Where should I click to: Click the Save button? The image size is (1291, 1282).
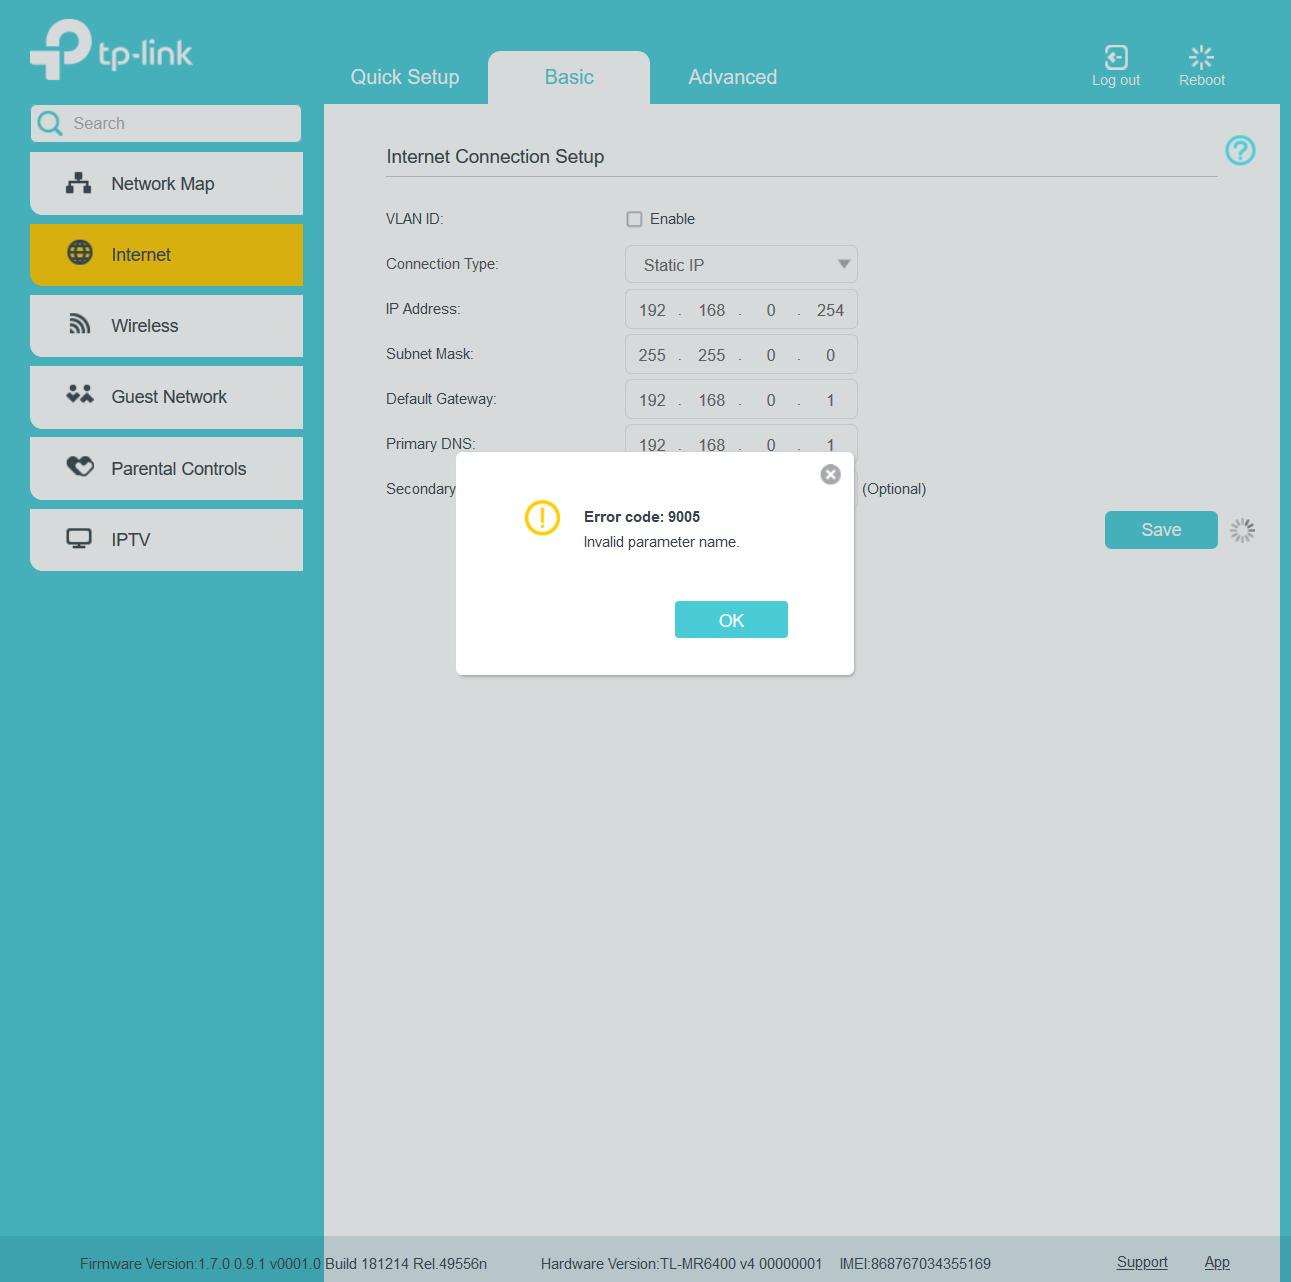click(x=1160, y=530)
